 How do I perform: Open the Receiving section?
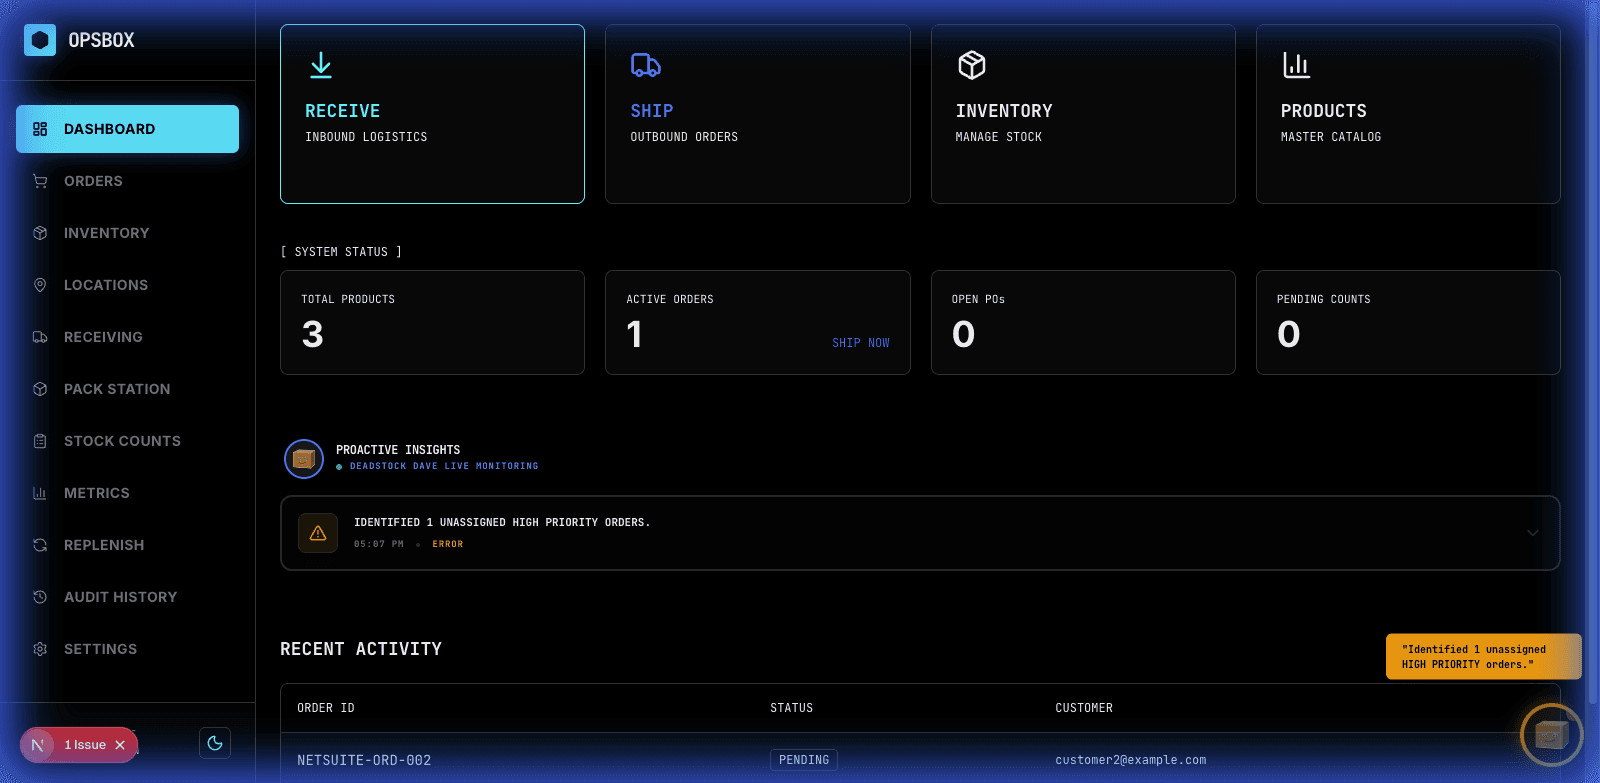[x=127, y=337]
